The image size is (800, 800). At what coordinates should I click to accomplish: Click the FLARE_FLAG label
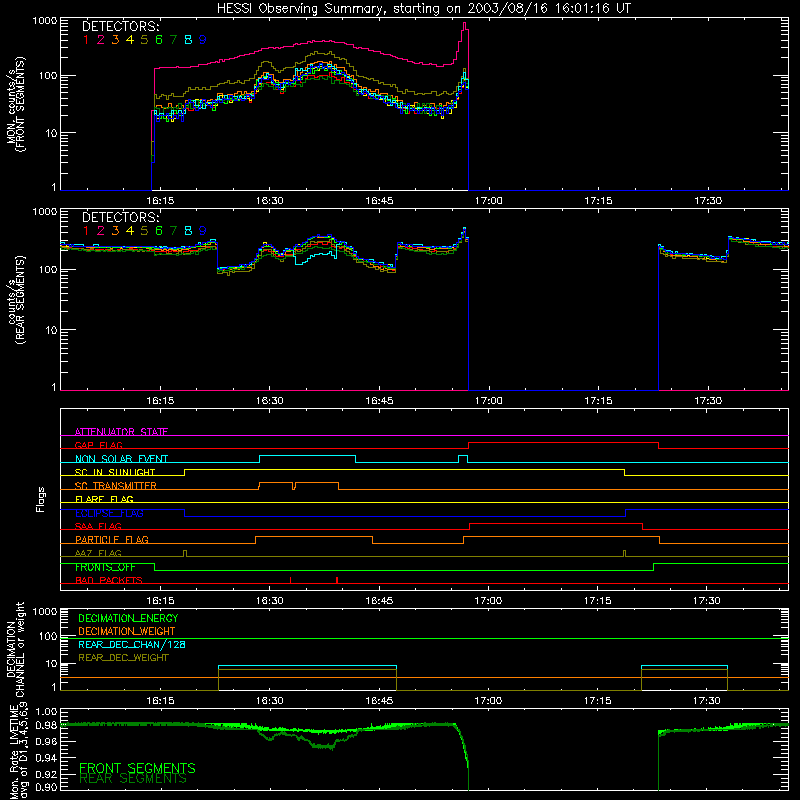click(104, 499)
